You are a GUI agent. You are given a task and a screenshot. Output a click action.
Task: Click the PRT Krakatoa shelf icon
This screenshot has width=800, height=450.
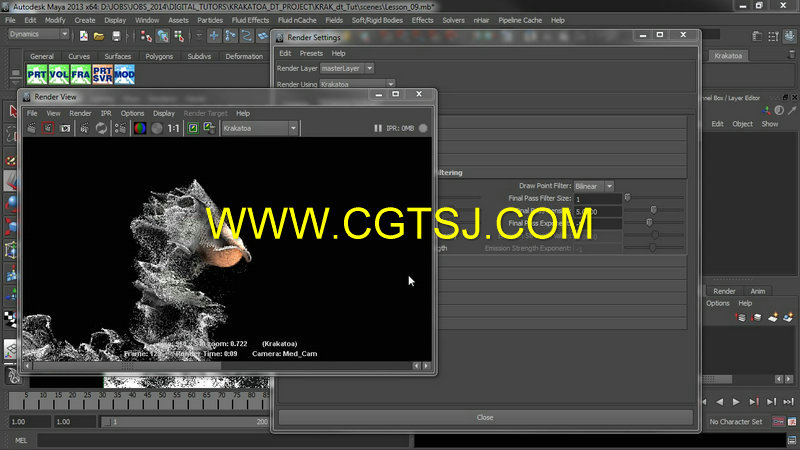(x=37, y=74)
